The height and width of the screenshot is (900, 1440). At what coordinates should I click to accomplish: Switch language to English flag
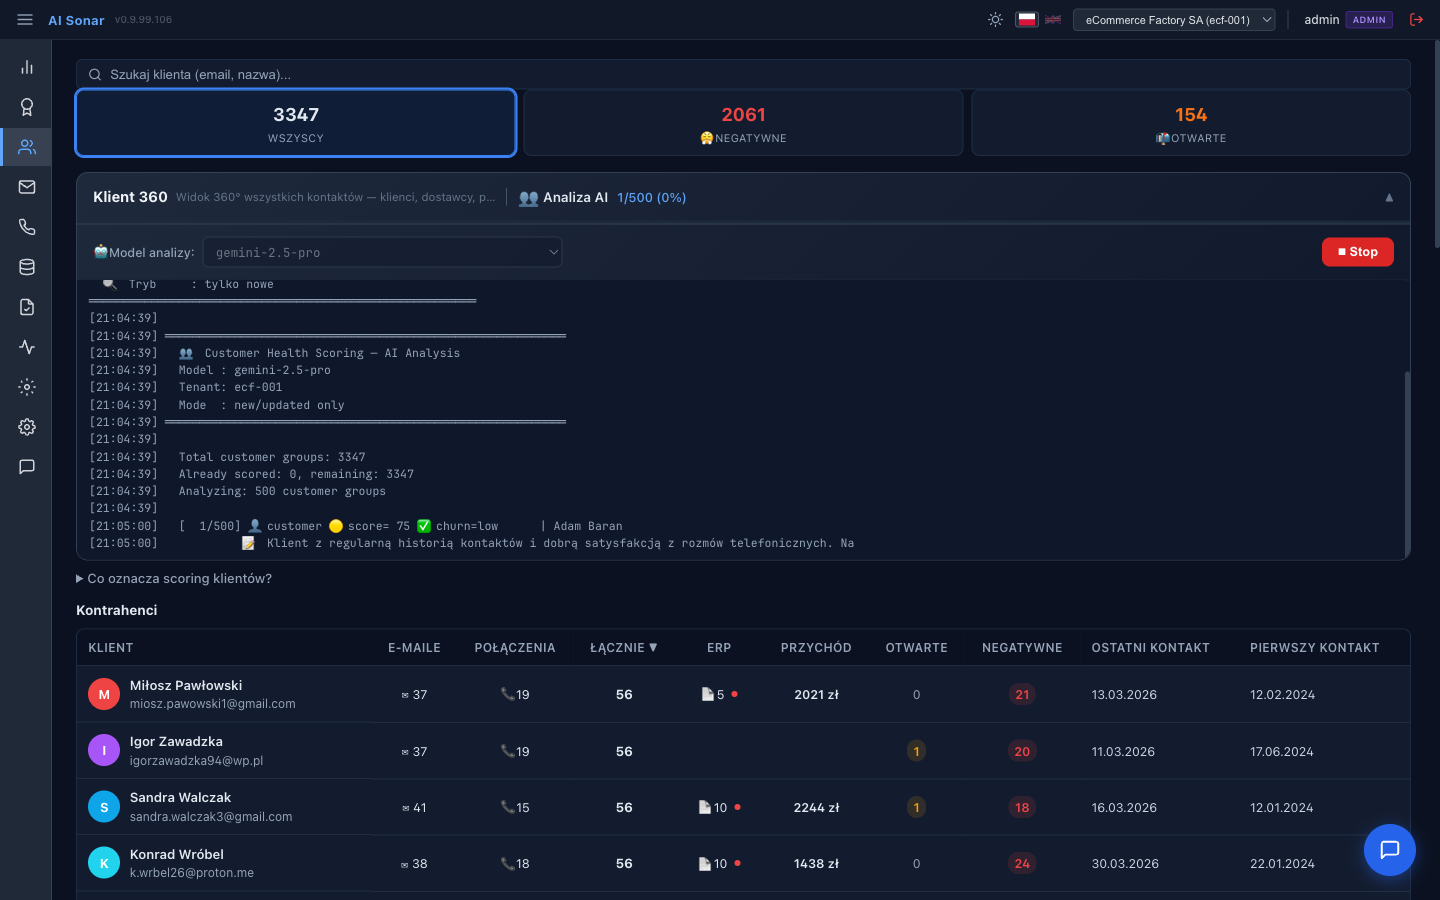[1053, 20]
